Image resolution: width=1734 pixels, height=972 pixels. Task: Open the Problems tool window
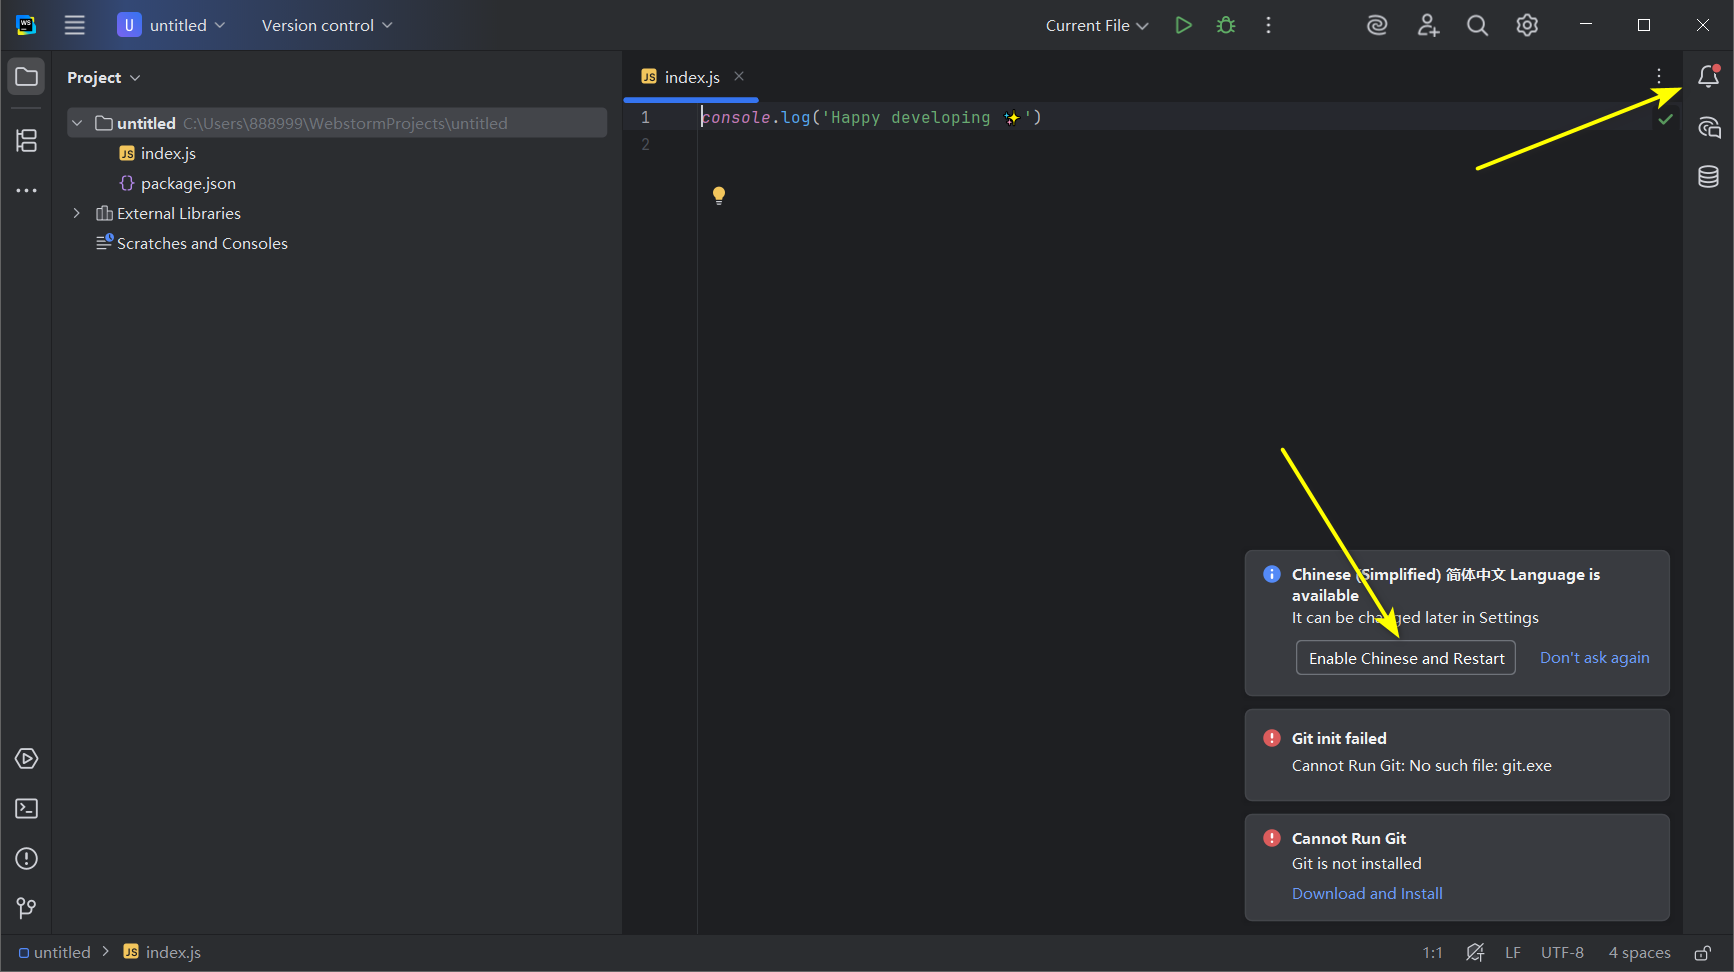tap(27, 859)
